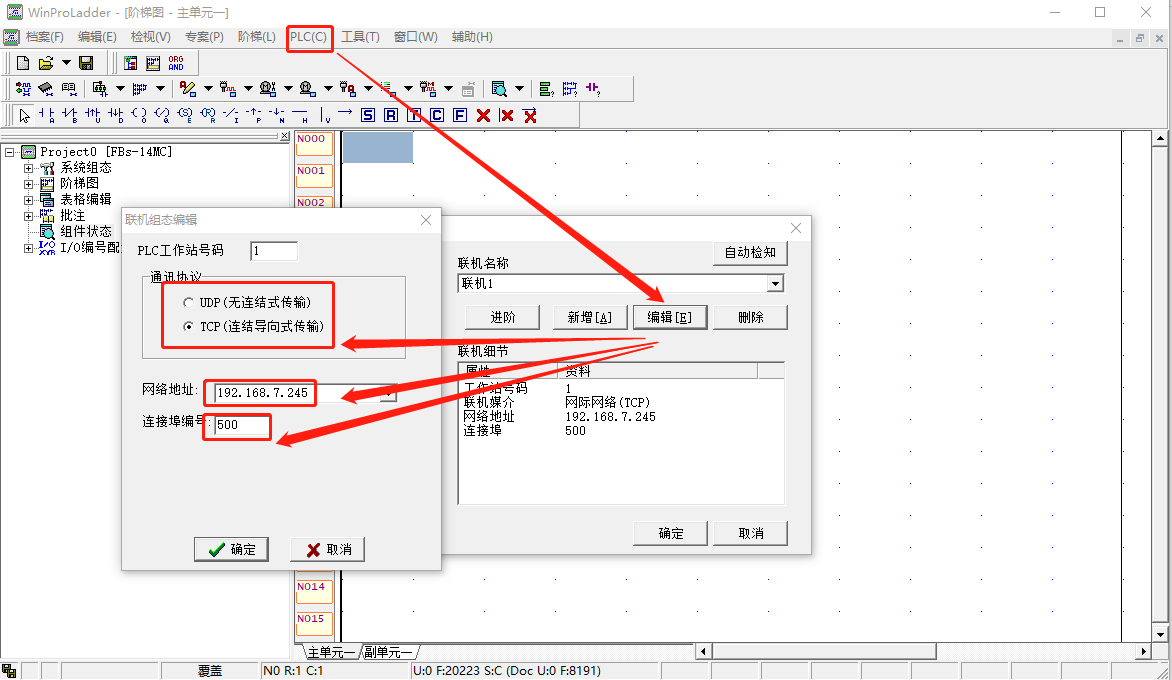1172x680 pixels.
Task: Expand the Project0 [FBs-14MC] root node
Action: 10,152
